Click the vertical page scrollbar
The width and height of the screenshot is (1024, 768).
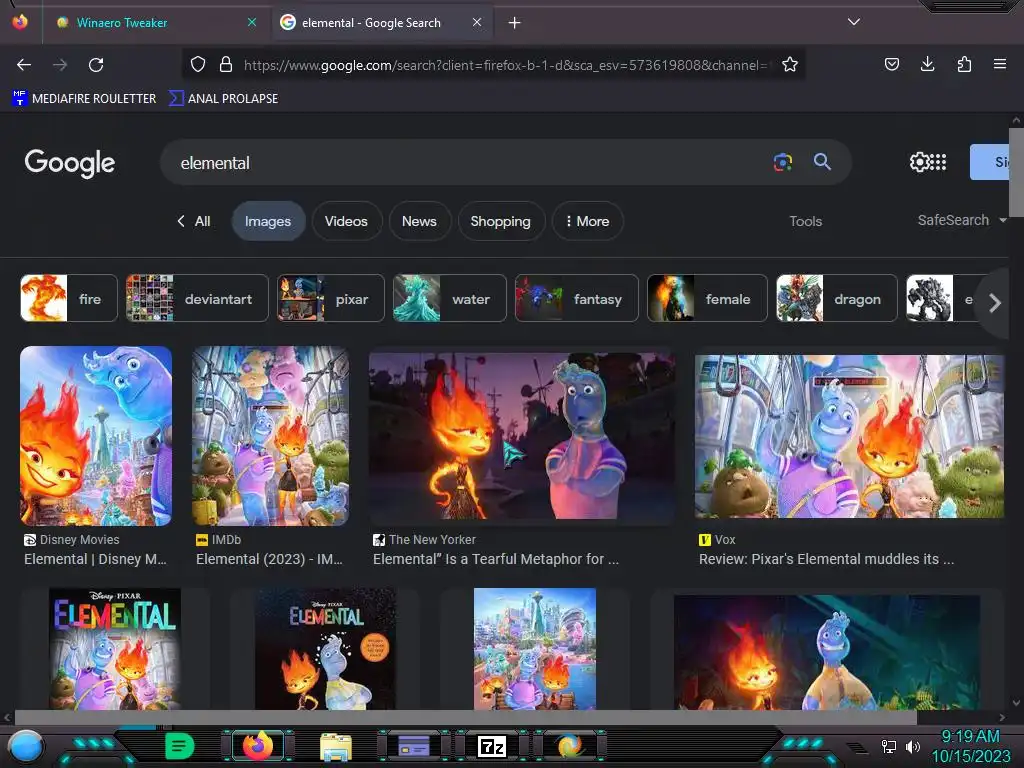(1016, 172)
